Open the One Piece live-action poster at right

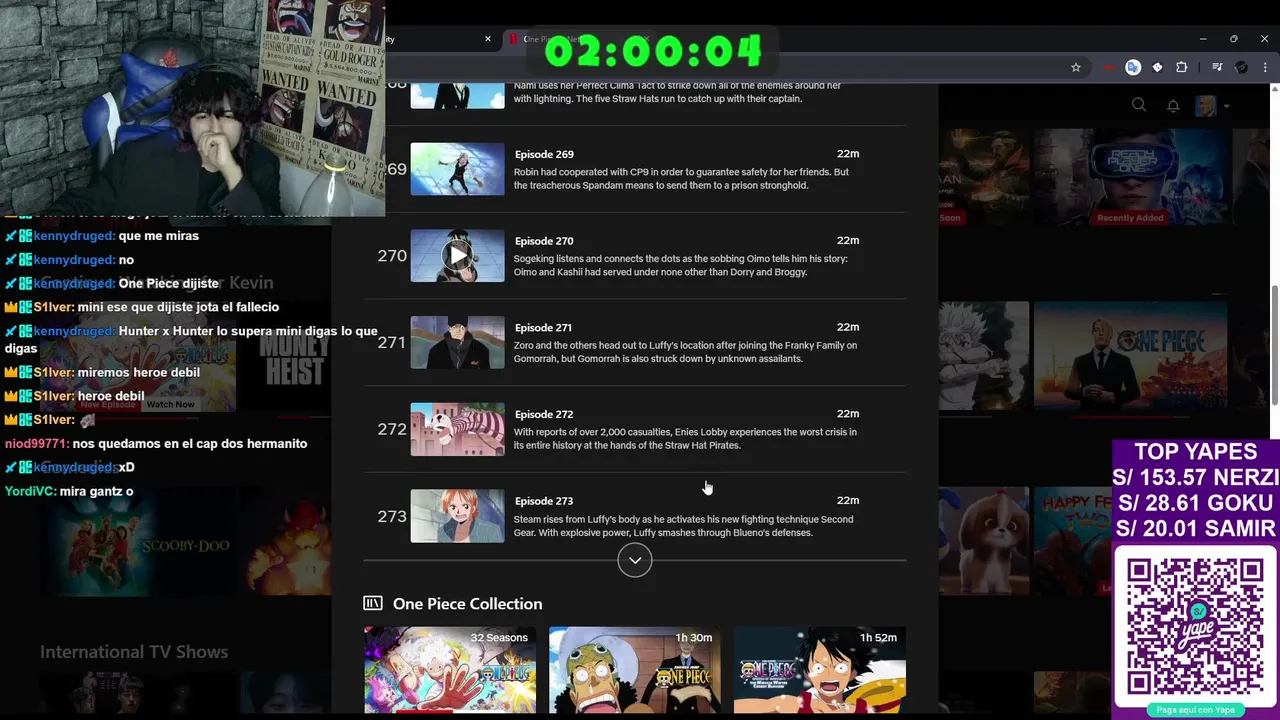click(1131, 356)
